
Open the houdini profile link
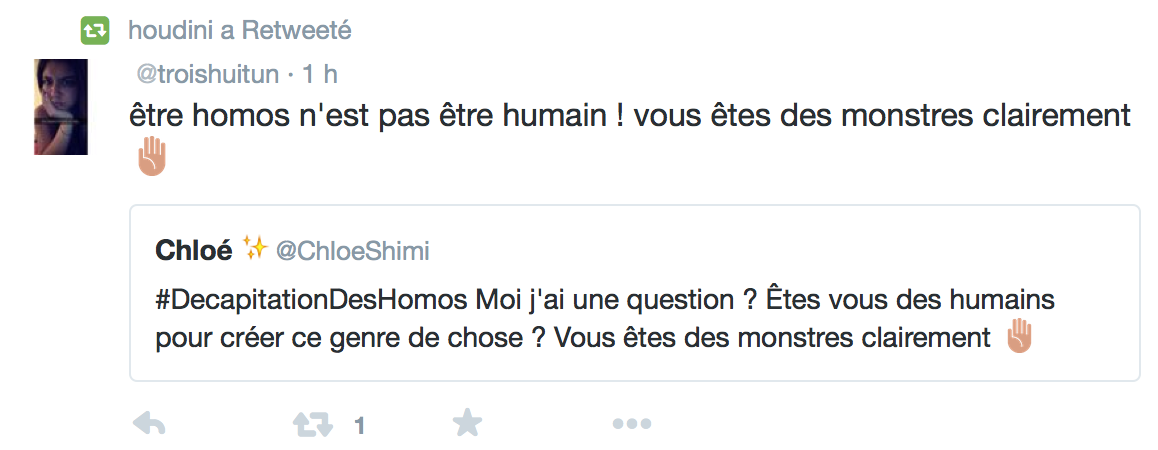coord(170,31)
